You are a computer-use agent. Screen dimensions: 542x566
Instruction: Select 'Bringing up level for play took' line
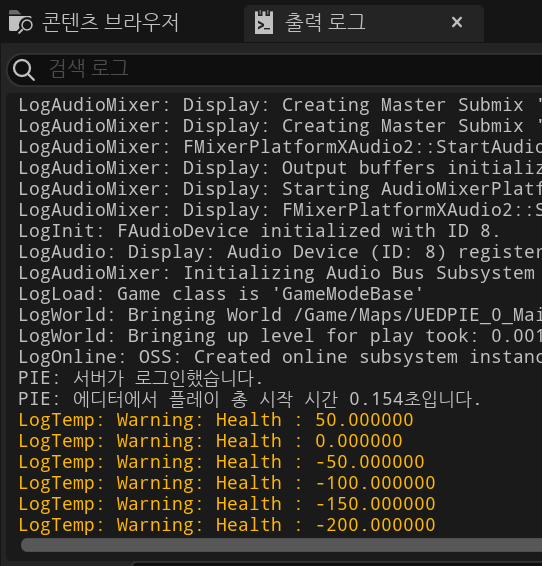pos(280,336)
